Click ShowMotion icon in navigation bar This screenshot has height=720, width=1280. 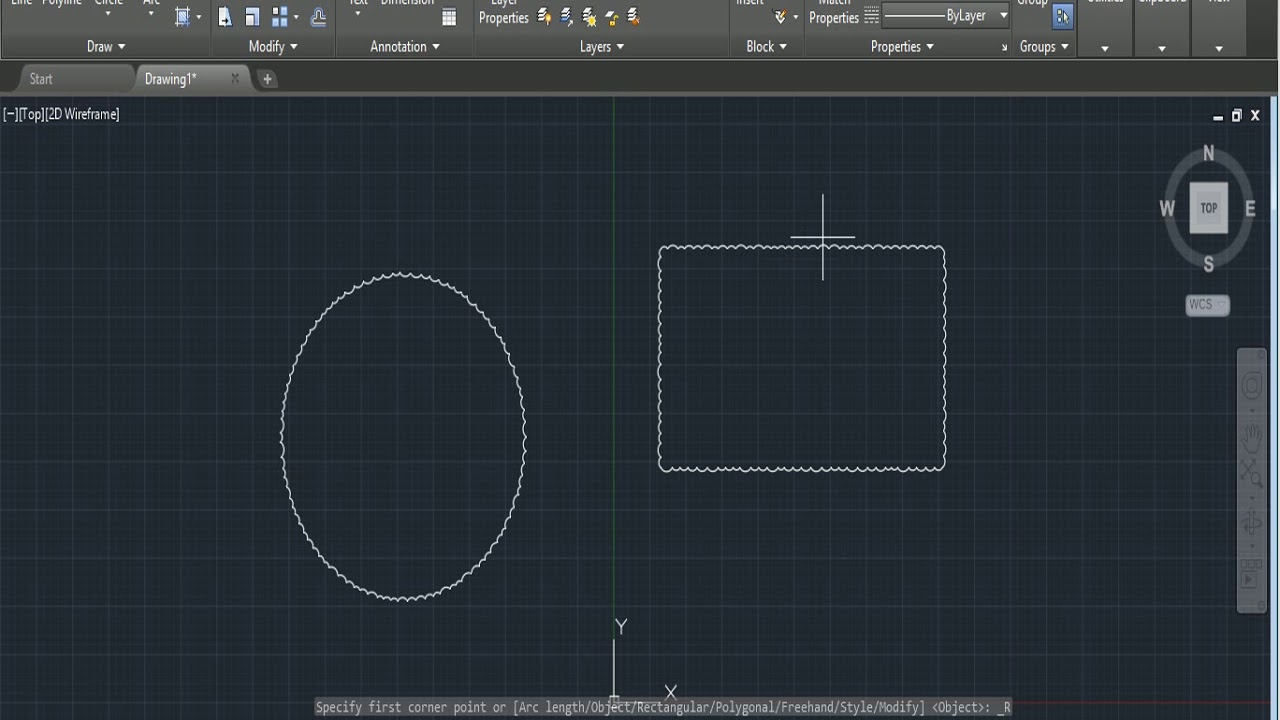point(1252,574)
